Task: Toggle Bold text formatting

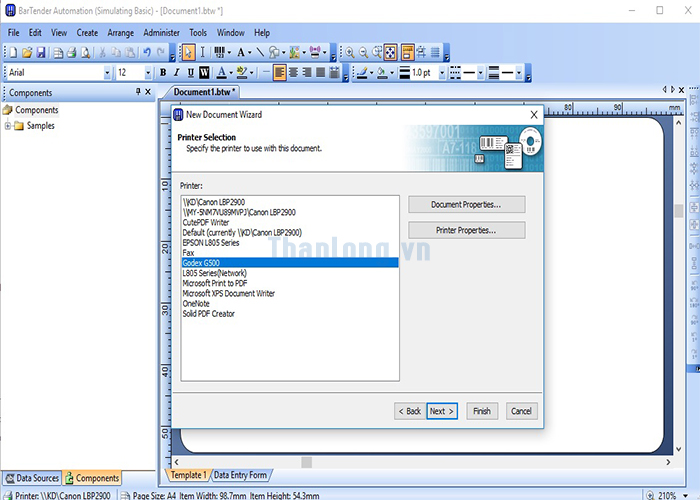Action: click(162, 72)
